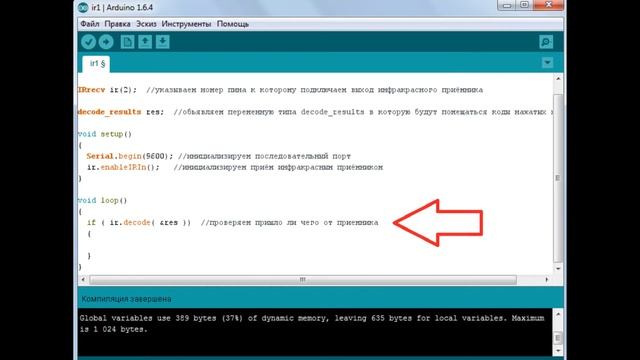Viewport: 640px width, 360px height.
Task: Open a sketch with the up-arrow icon
Action: click(x=145, y=42)
